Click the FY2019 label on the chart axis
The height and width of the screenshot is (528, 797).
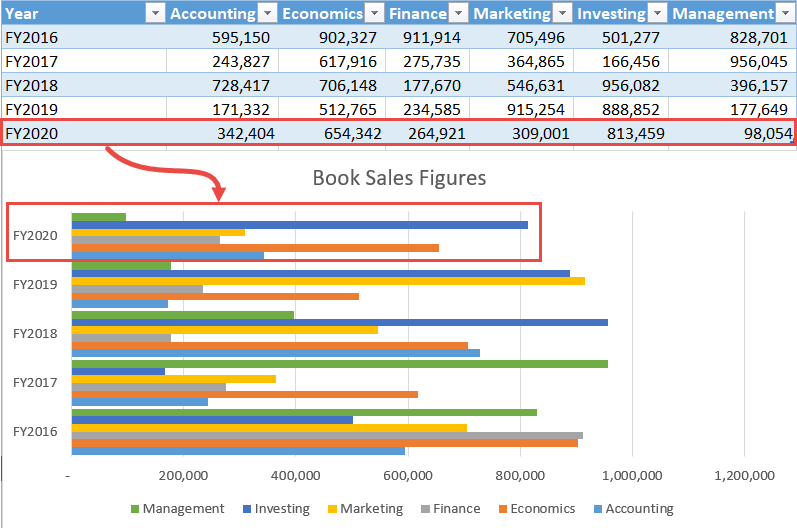point(35,284)
